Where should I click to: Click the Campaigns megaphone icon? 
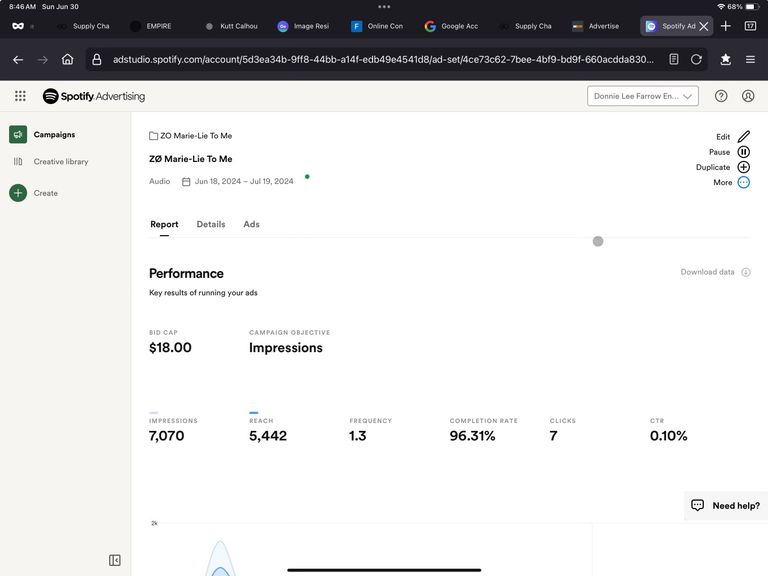click(18, 134)
